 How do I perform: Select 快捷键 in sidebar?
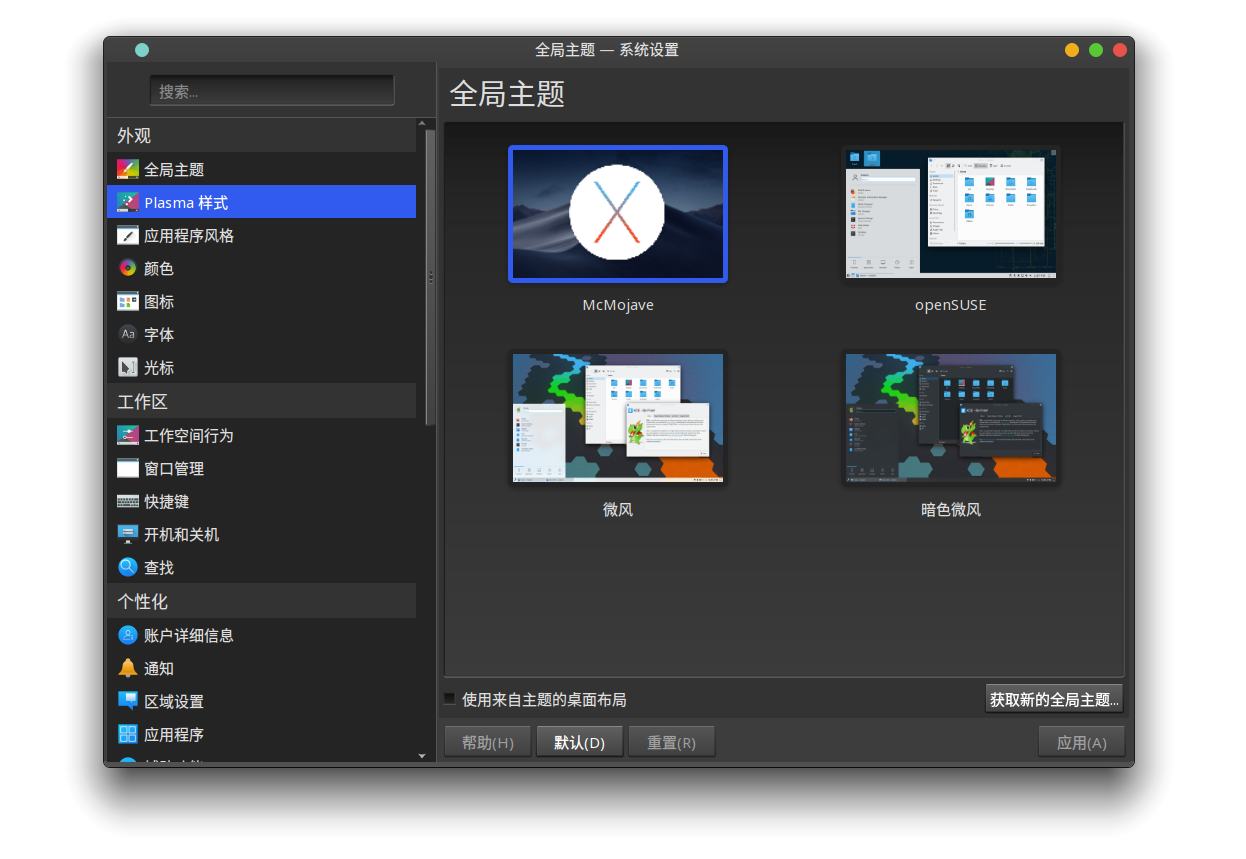[261, 502]
